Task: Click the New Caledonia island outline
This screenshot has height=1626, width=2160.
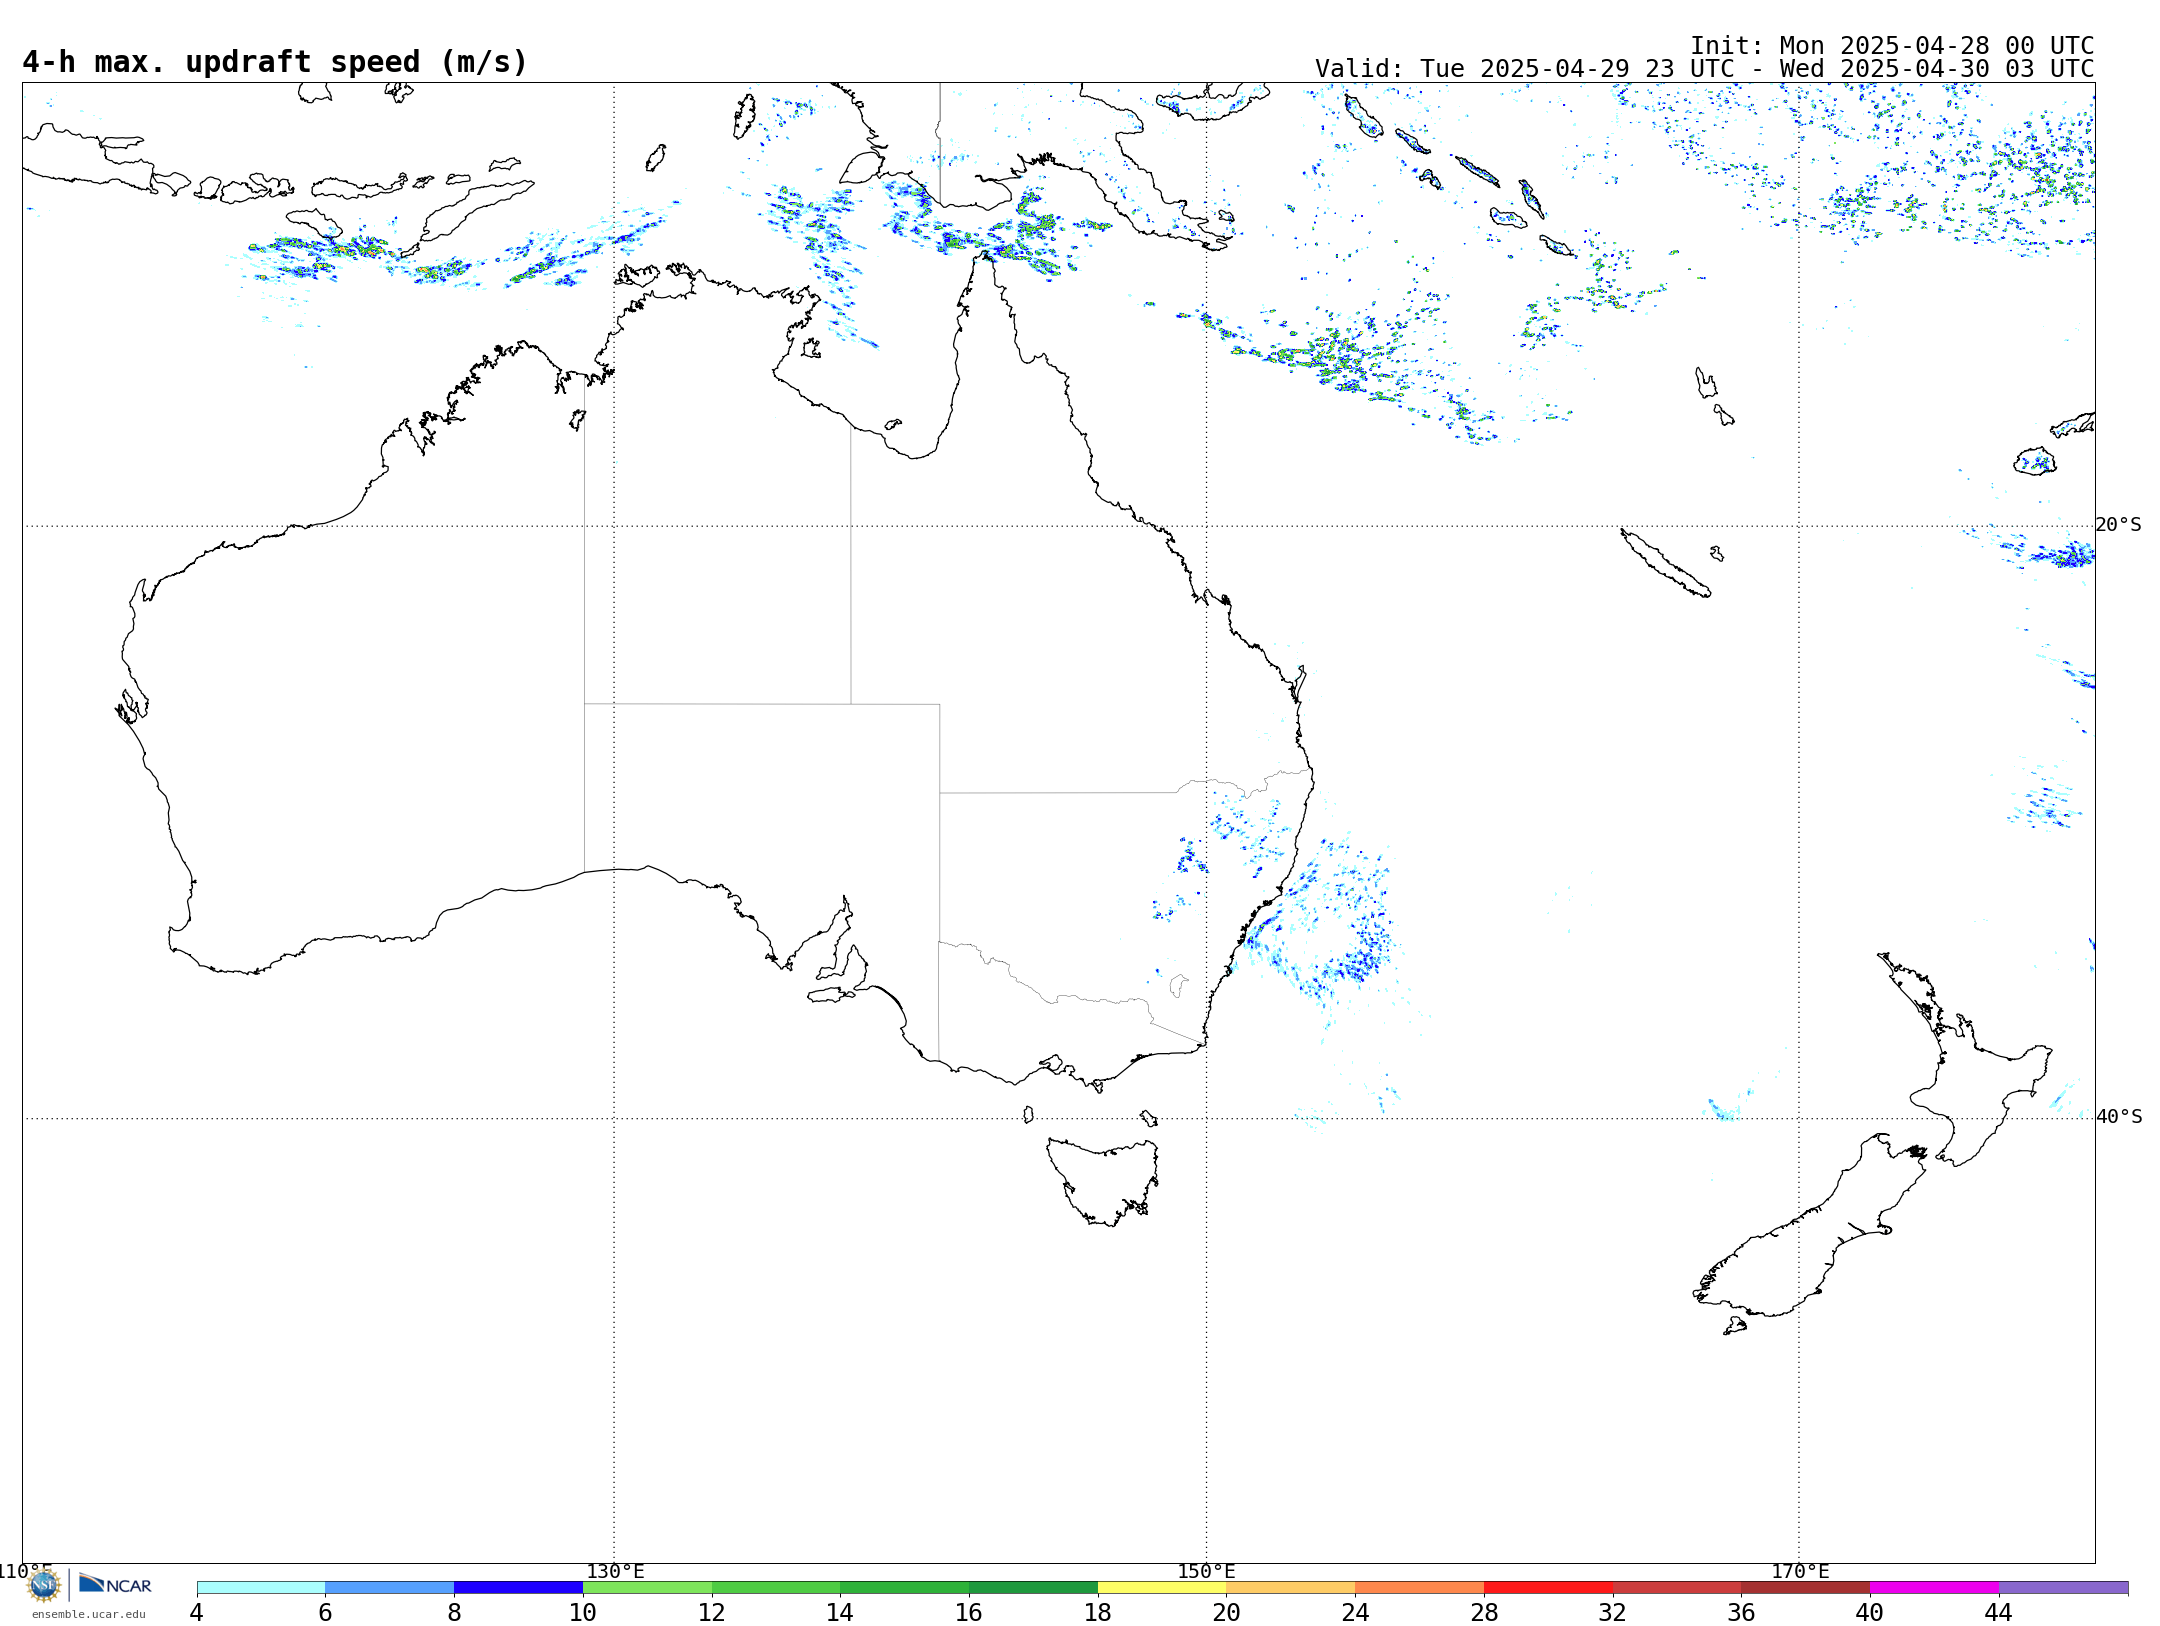Action: 1664,564
